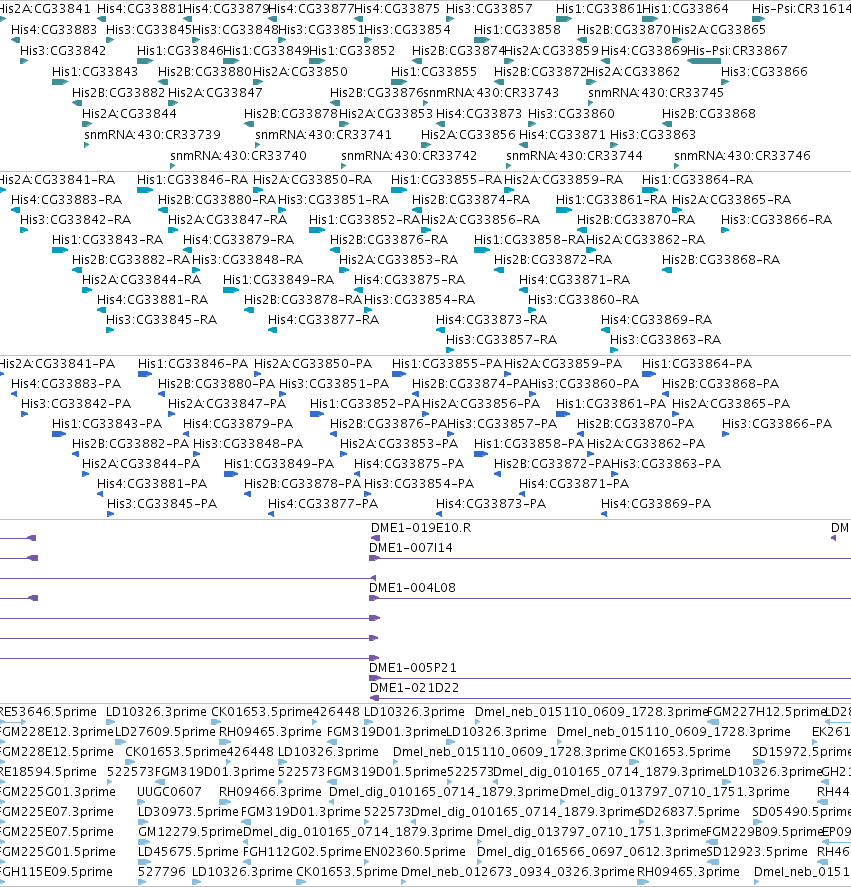851x887 pixels.
Task: Select the His3:CG33857 gene label
Action: [489, 8]
